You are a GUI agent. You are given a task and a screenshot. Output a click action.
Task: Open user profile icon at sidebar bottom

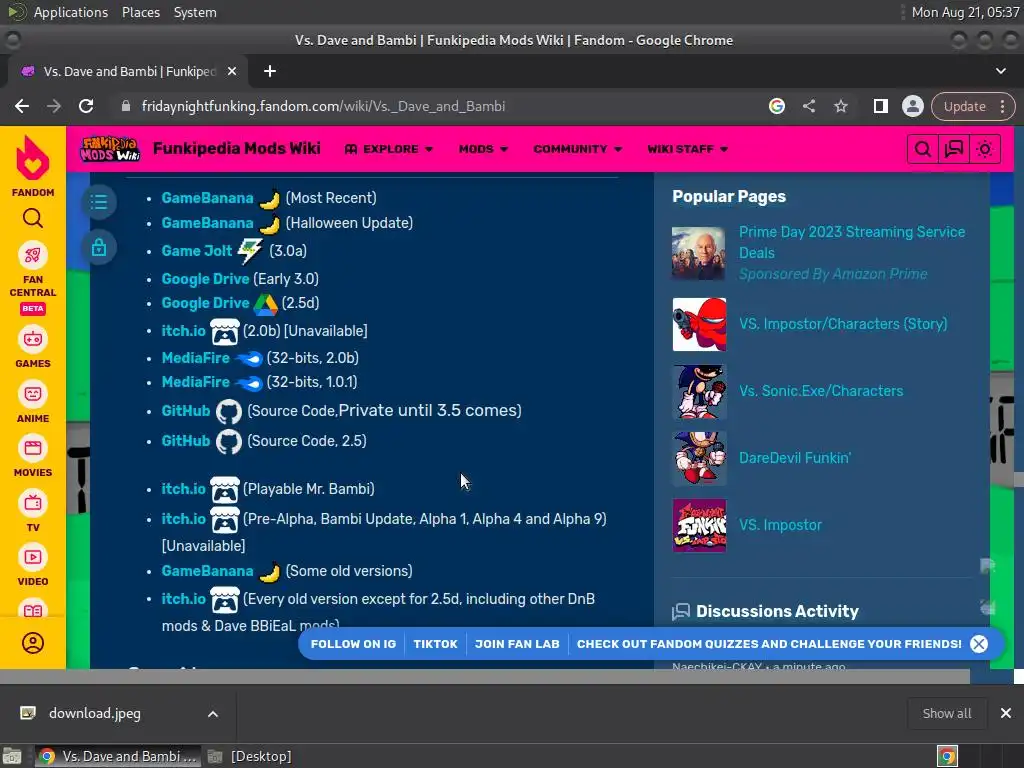click(x=33, y=643)
